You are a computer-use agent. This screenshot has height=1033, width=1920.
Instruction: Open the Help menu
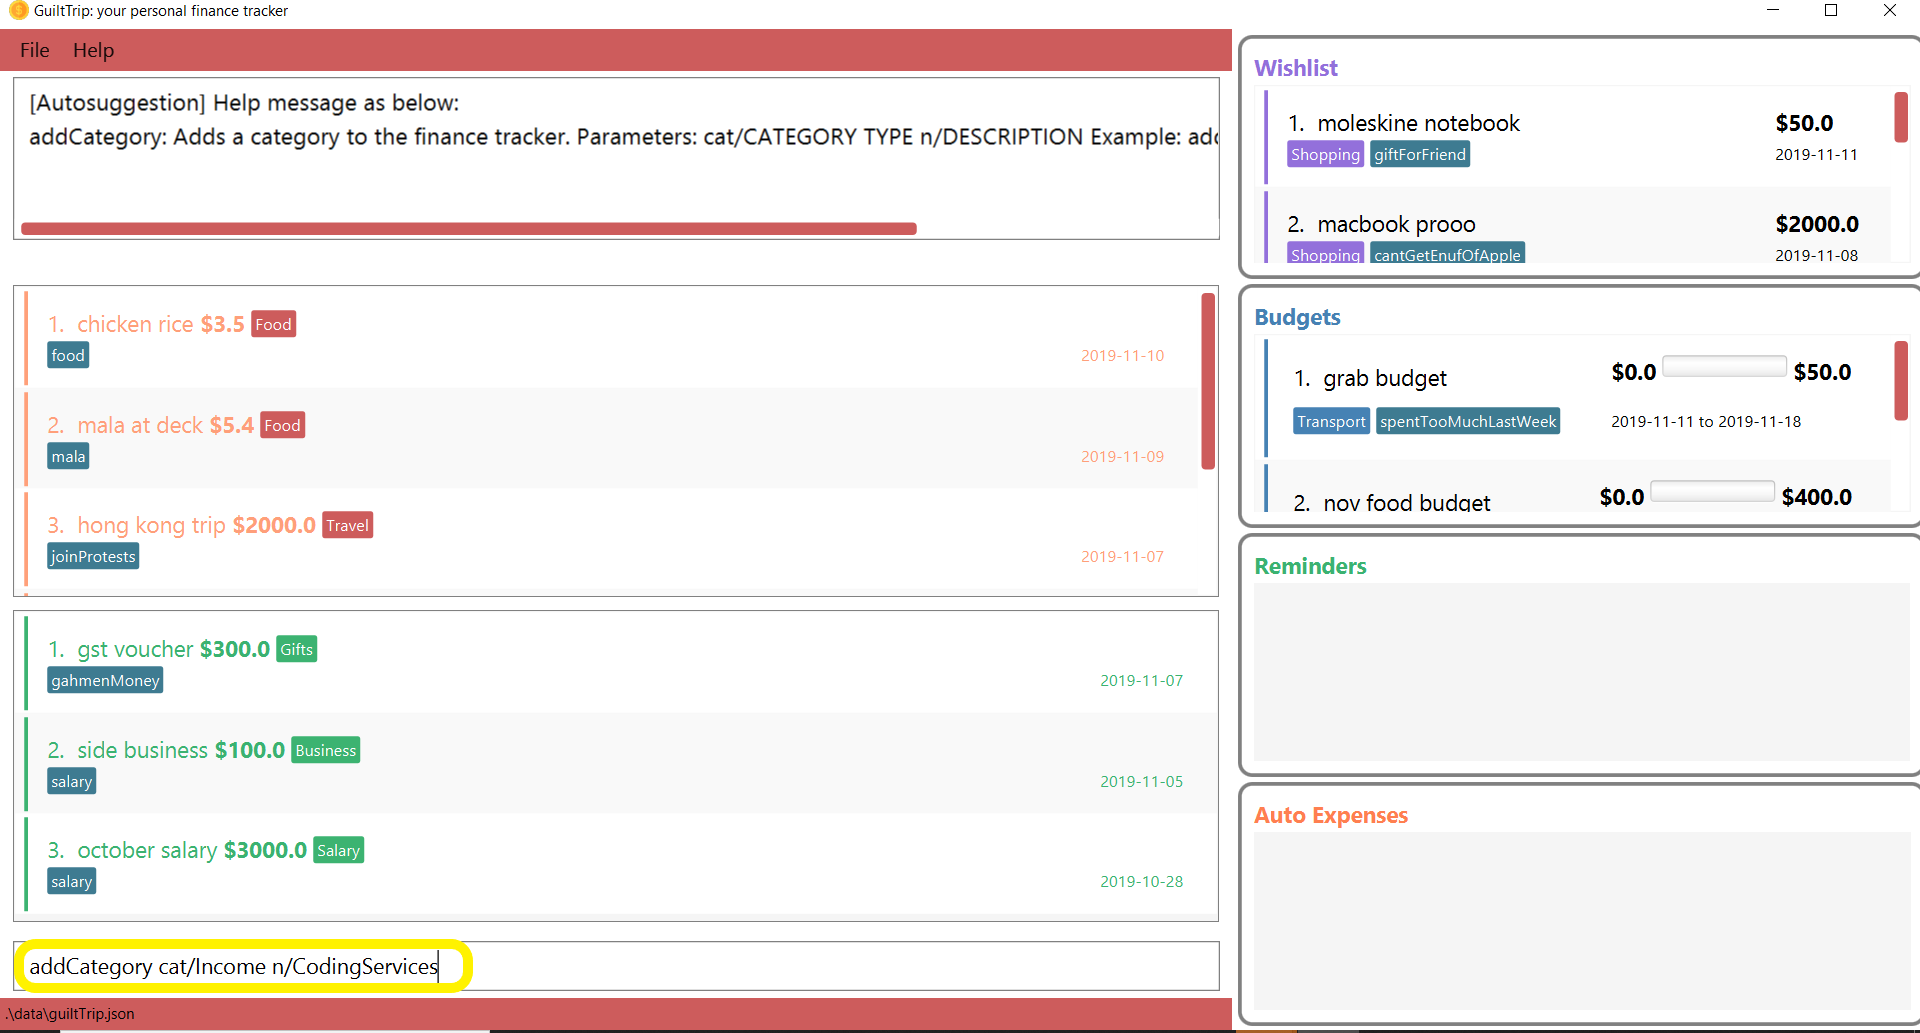[x=93, y=50]
